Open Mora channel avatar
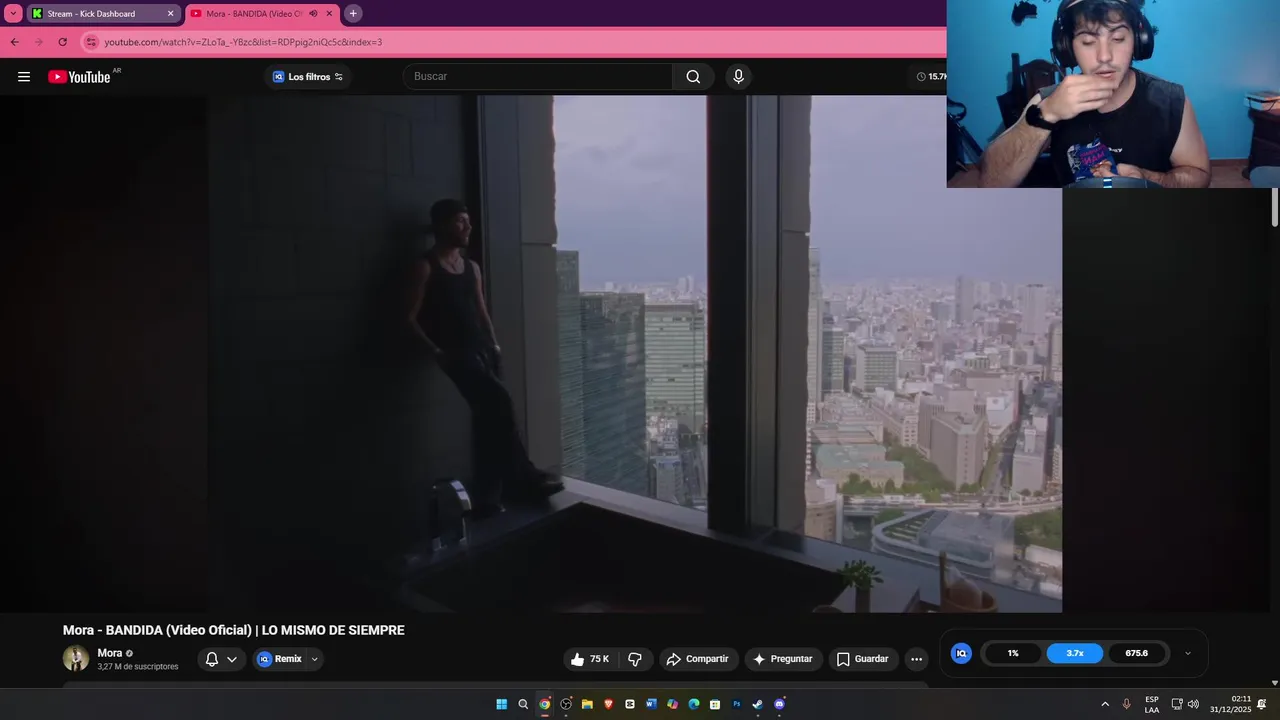This screenshot has width=1280, height=720. click(x=76, y=658)
